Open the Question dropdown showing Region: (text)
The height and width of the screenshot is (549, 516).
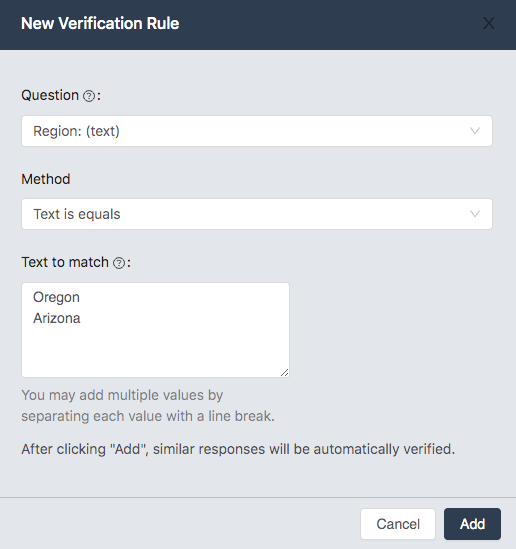(257, 131)
